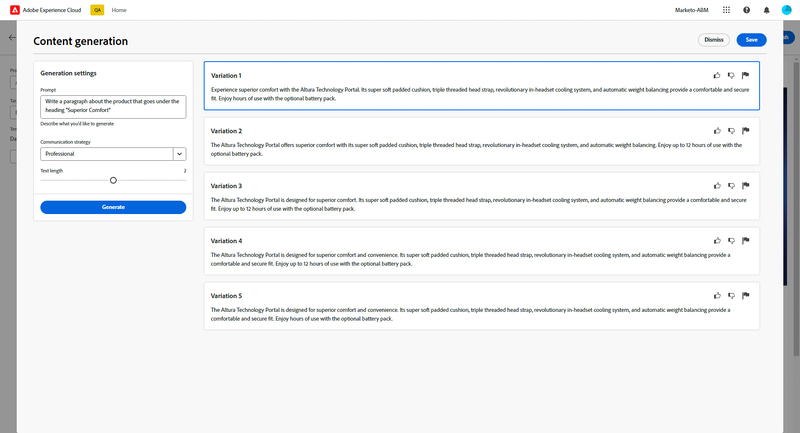Open the app switcher grid icon
The image size is (800, 433).
tap(726, 10)
